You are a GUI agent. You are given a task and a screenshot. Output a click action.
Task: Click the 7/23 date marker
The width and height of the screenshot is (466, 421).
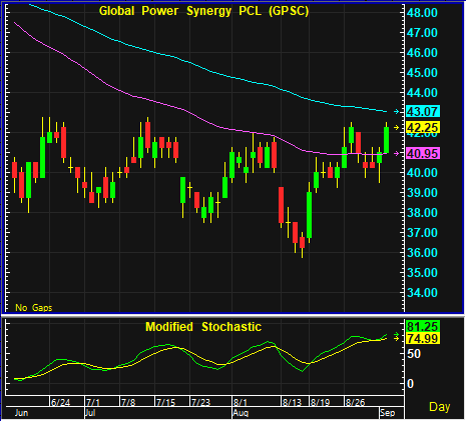[x=201, y=402]
